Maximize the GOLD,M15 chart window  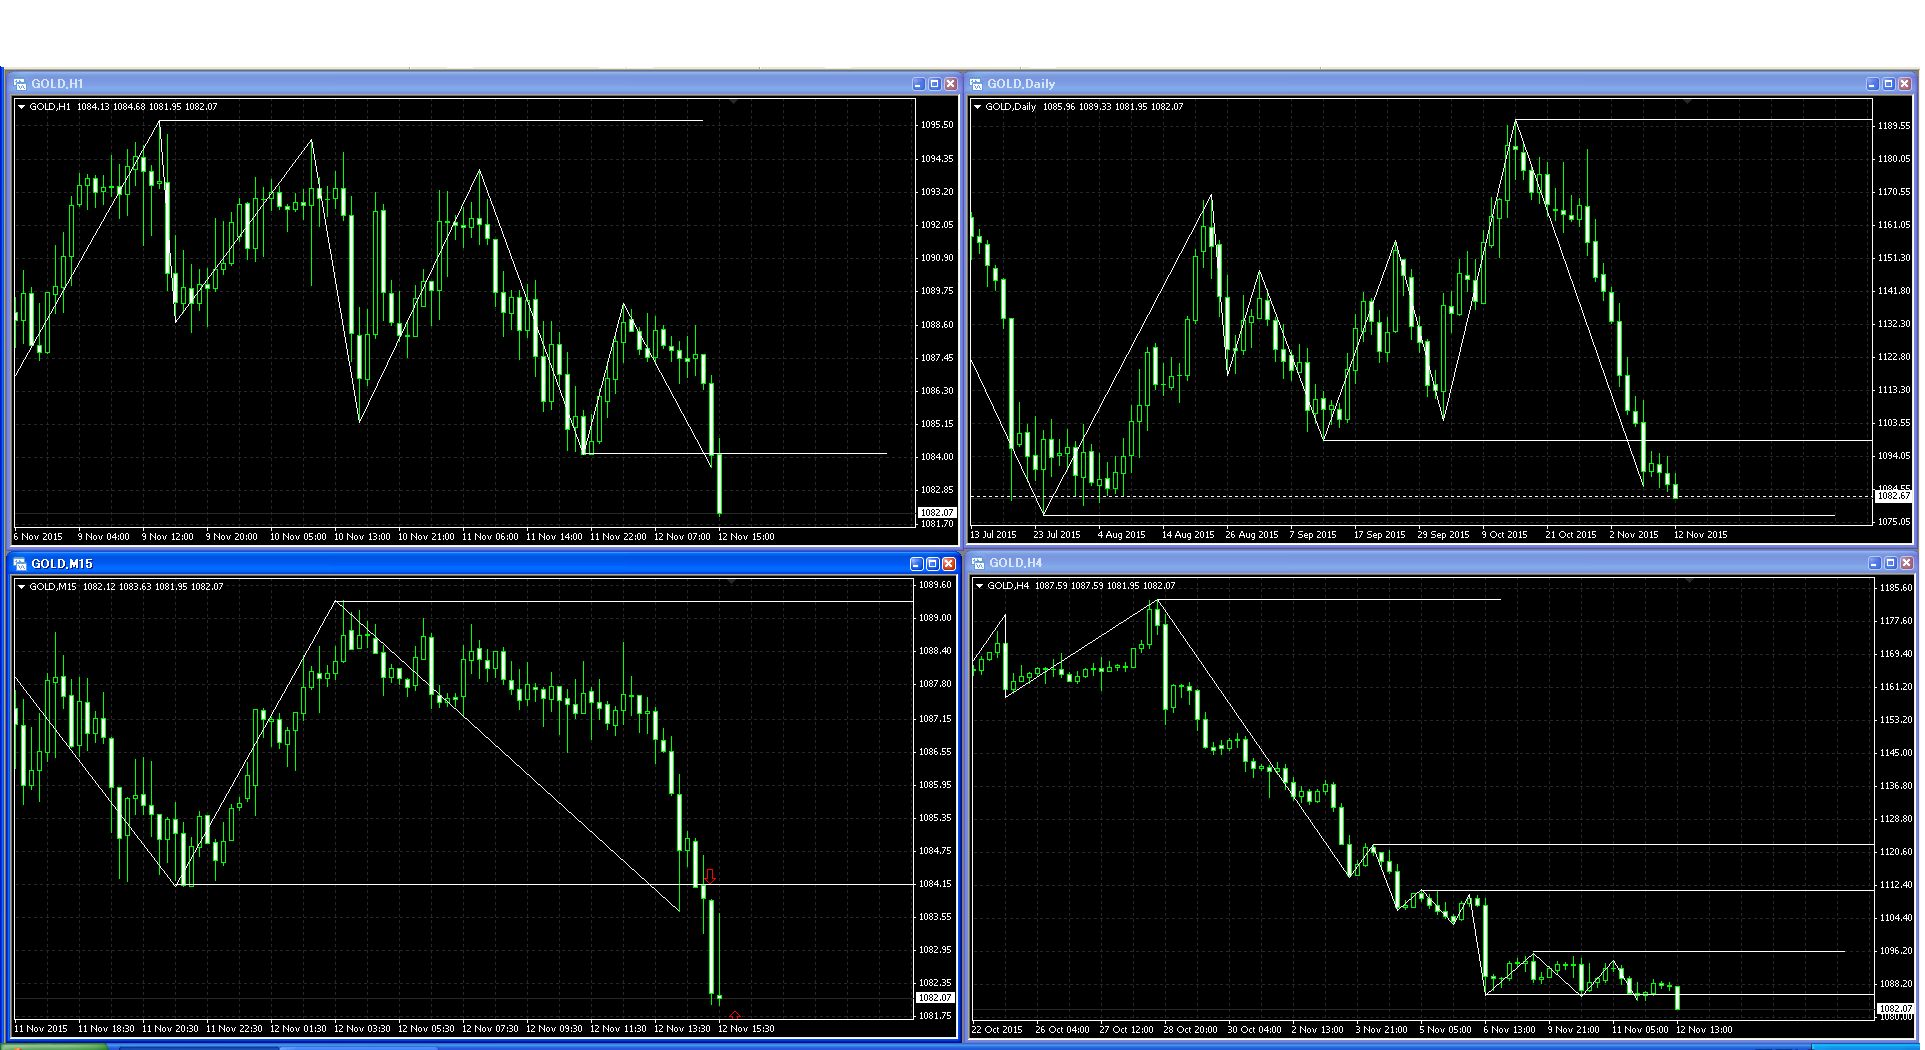click(x=932, y=564)
